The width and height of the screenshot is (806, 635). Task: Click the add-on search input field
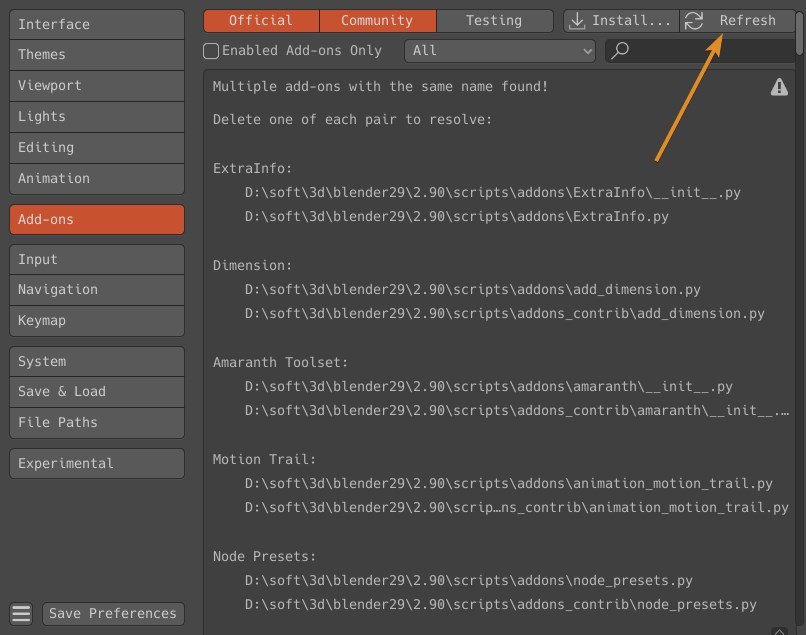pos(710,50)
